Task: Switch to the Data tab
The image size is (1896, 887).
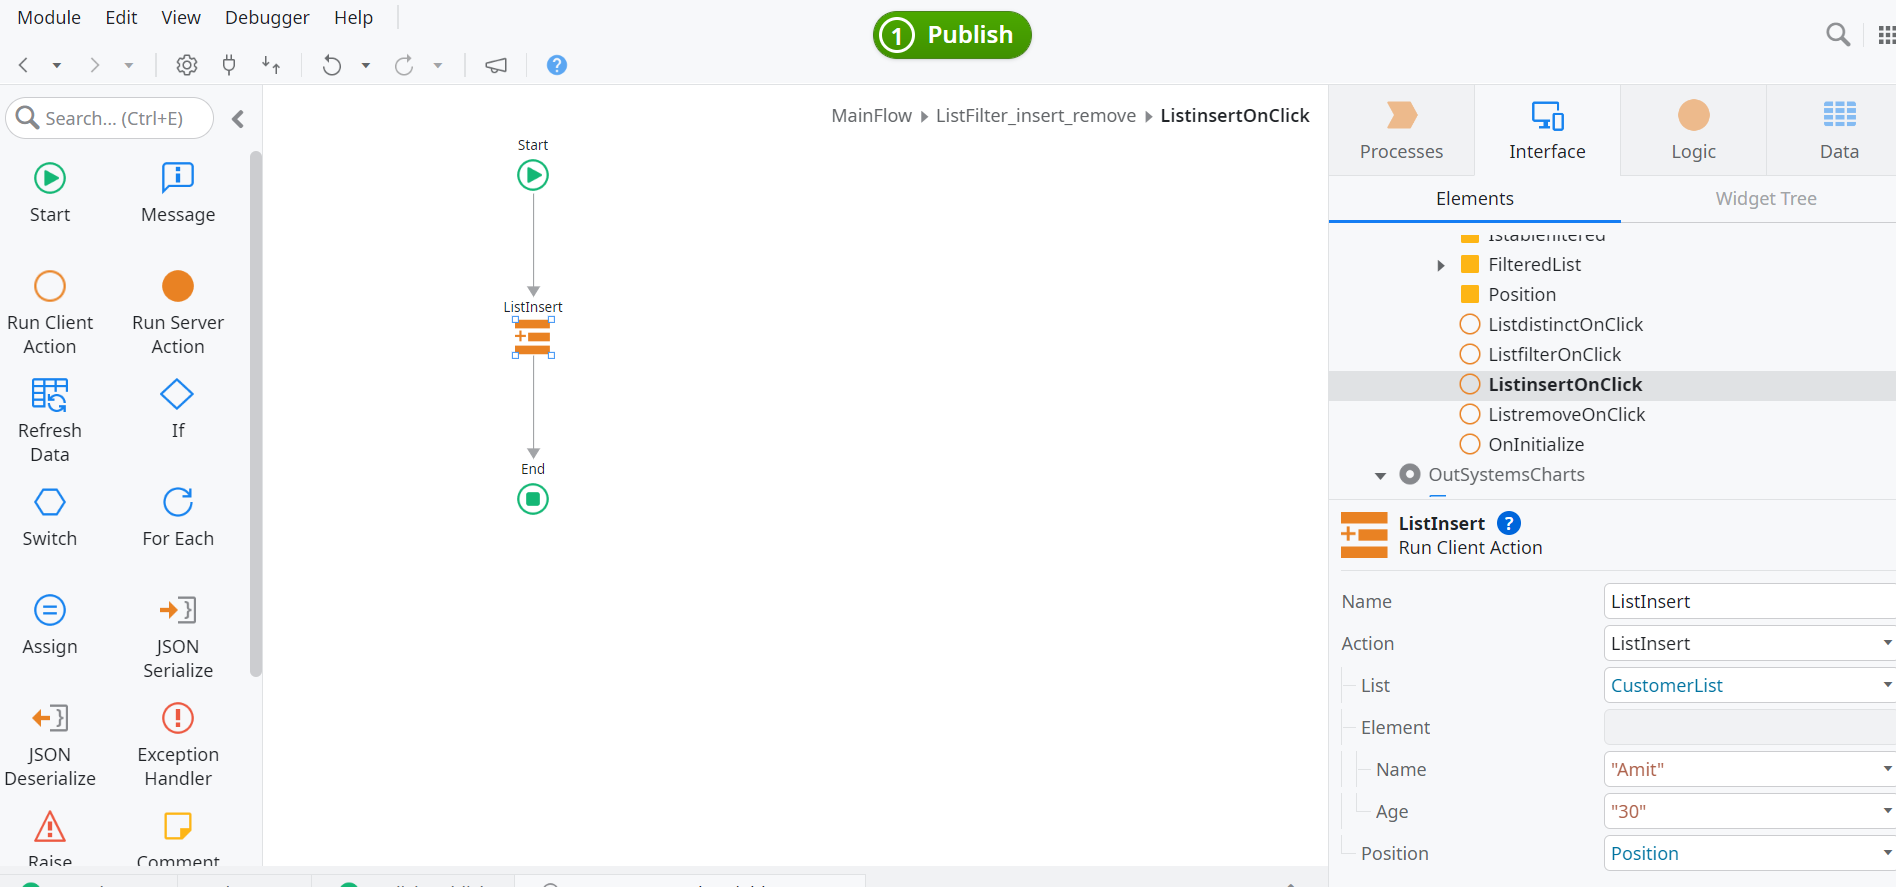Action: pyautogui.click(x=1839, y=130)
